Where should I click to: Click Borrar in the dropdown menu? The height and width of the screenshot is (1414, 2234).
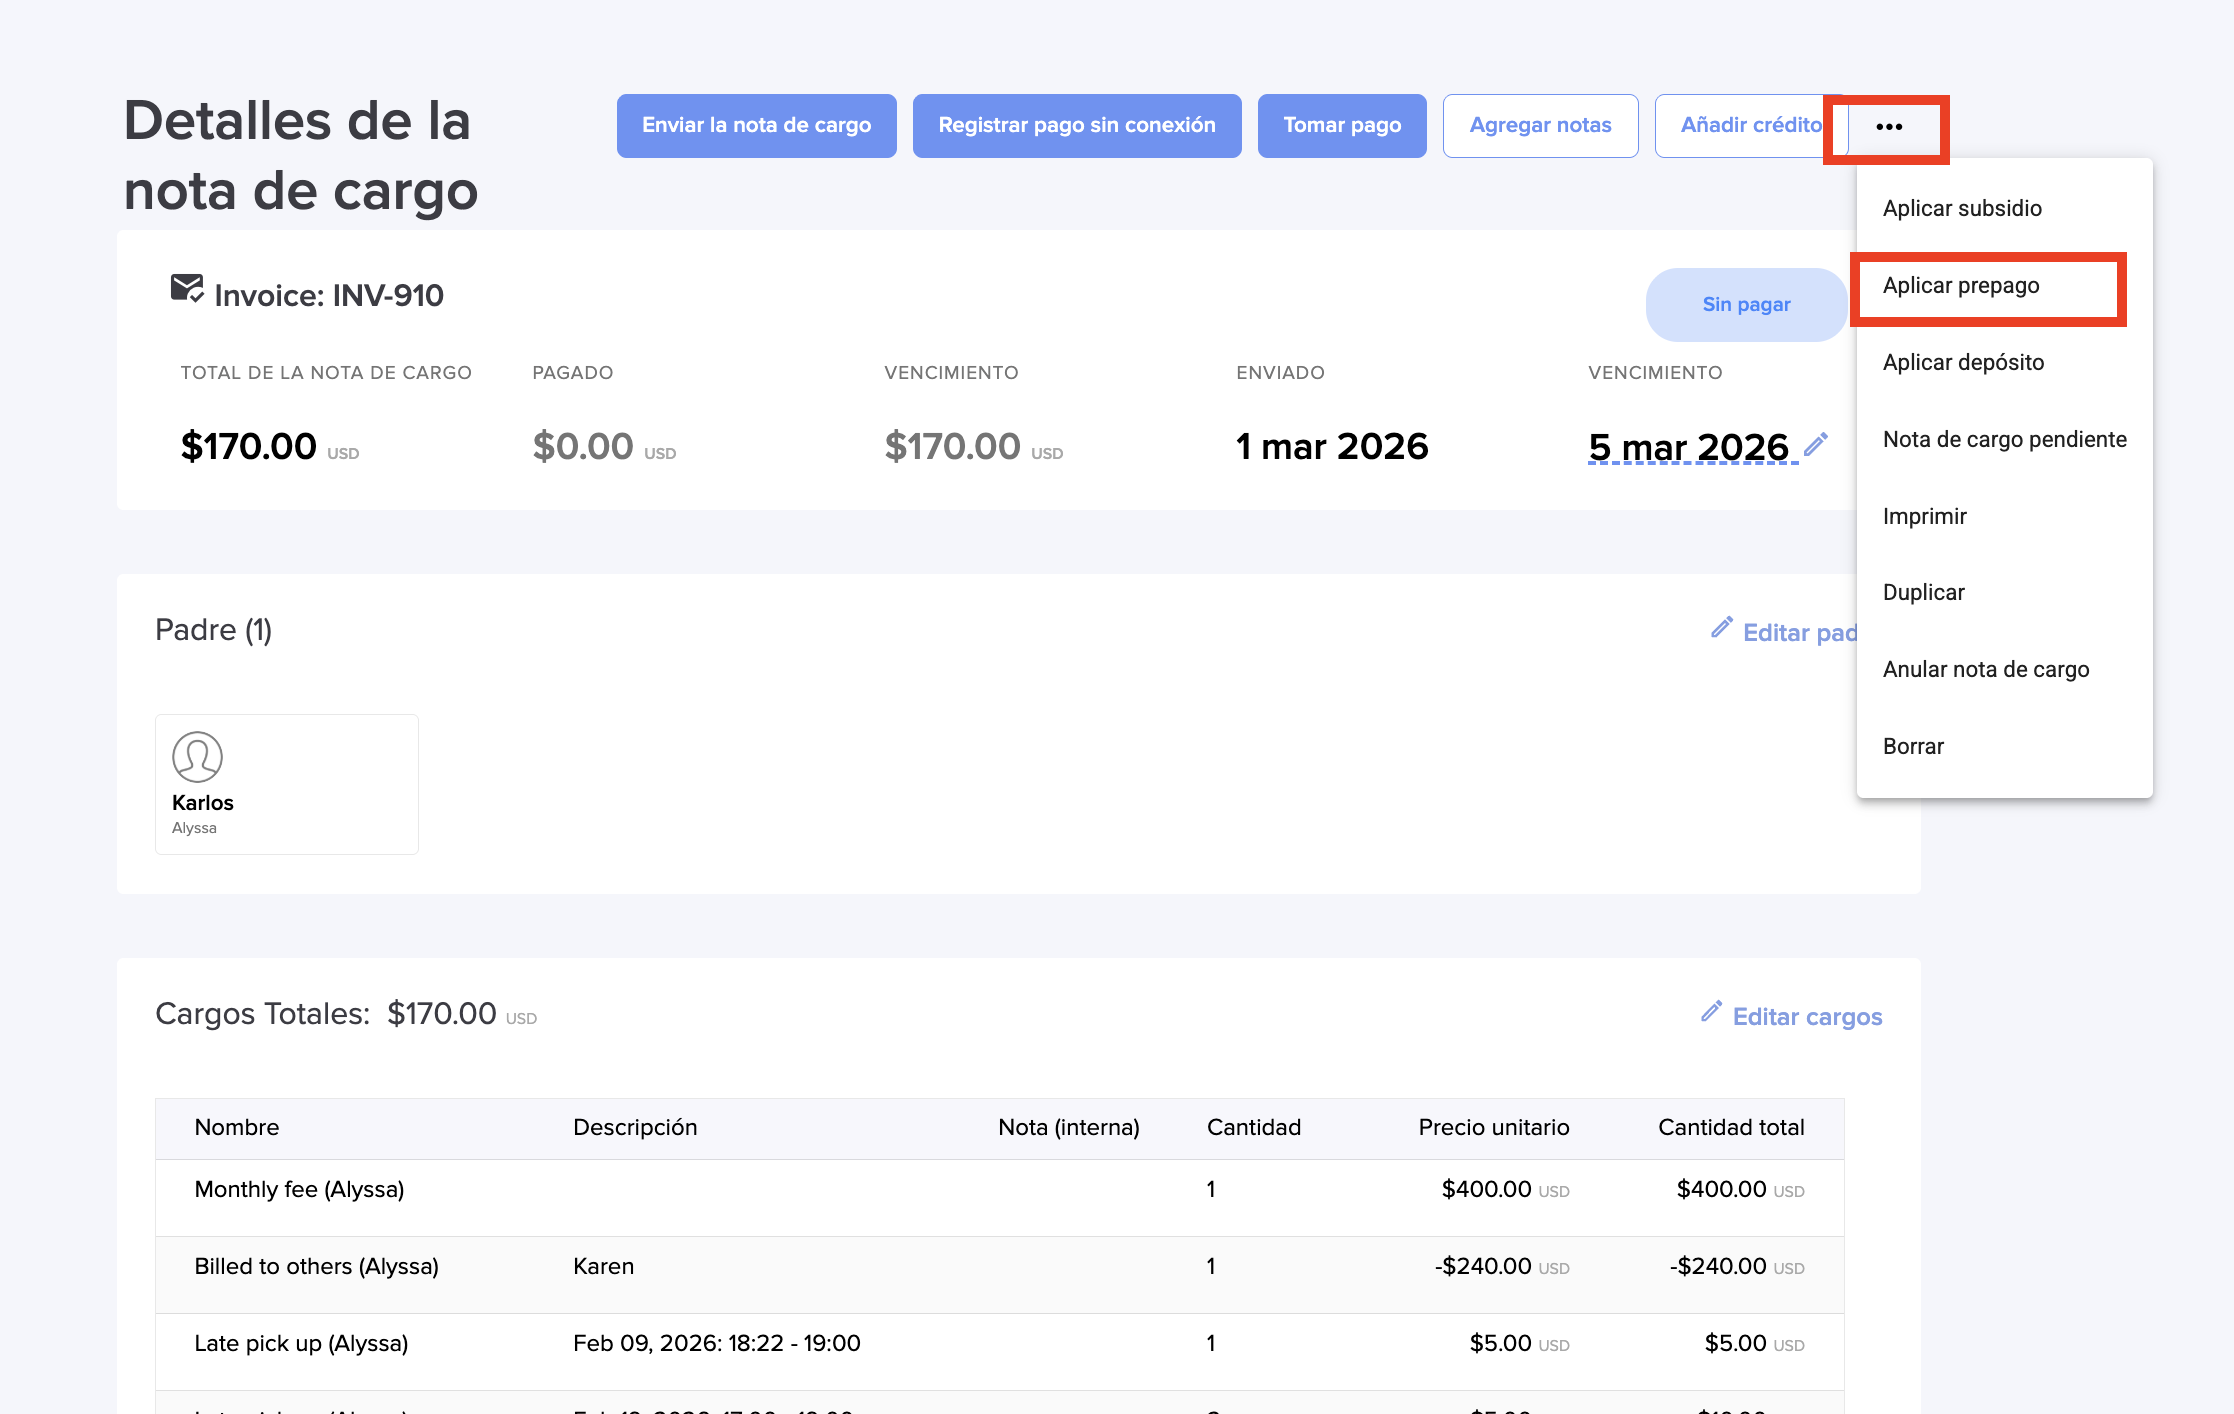(1912, 746)
